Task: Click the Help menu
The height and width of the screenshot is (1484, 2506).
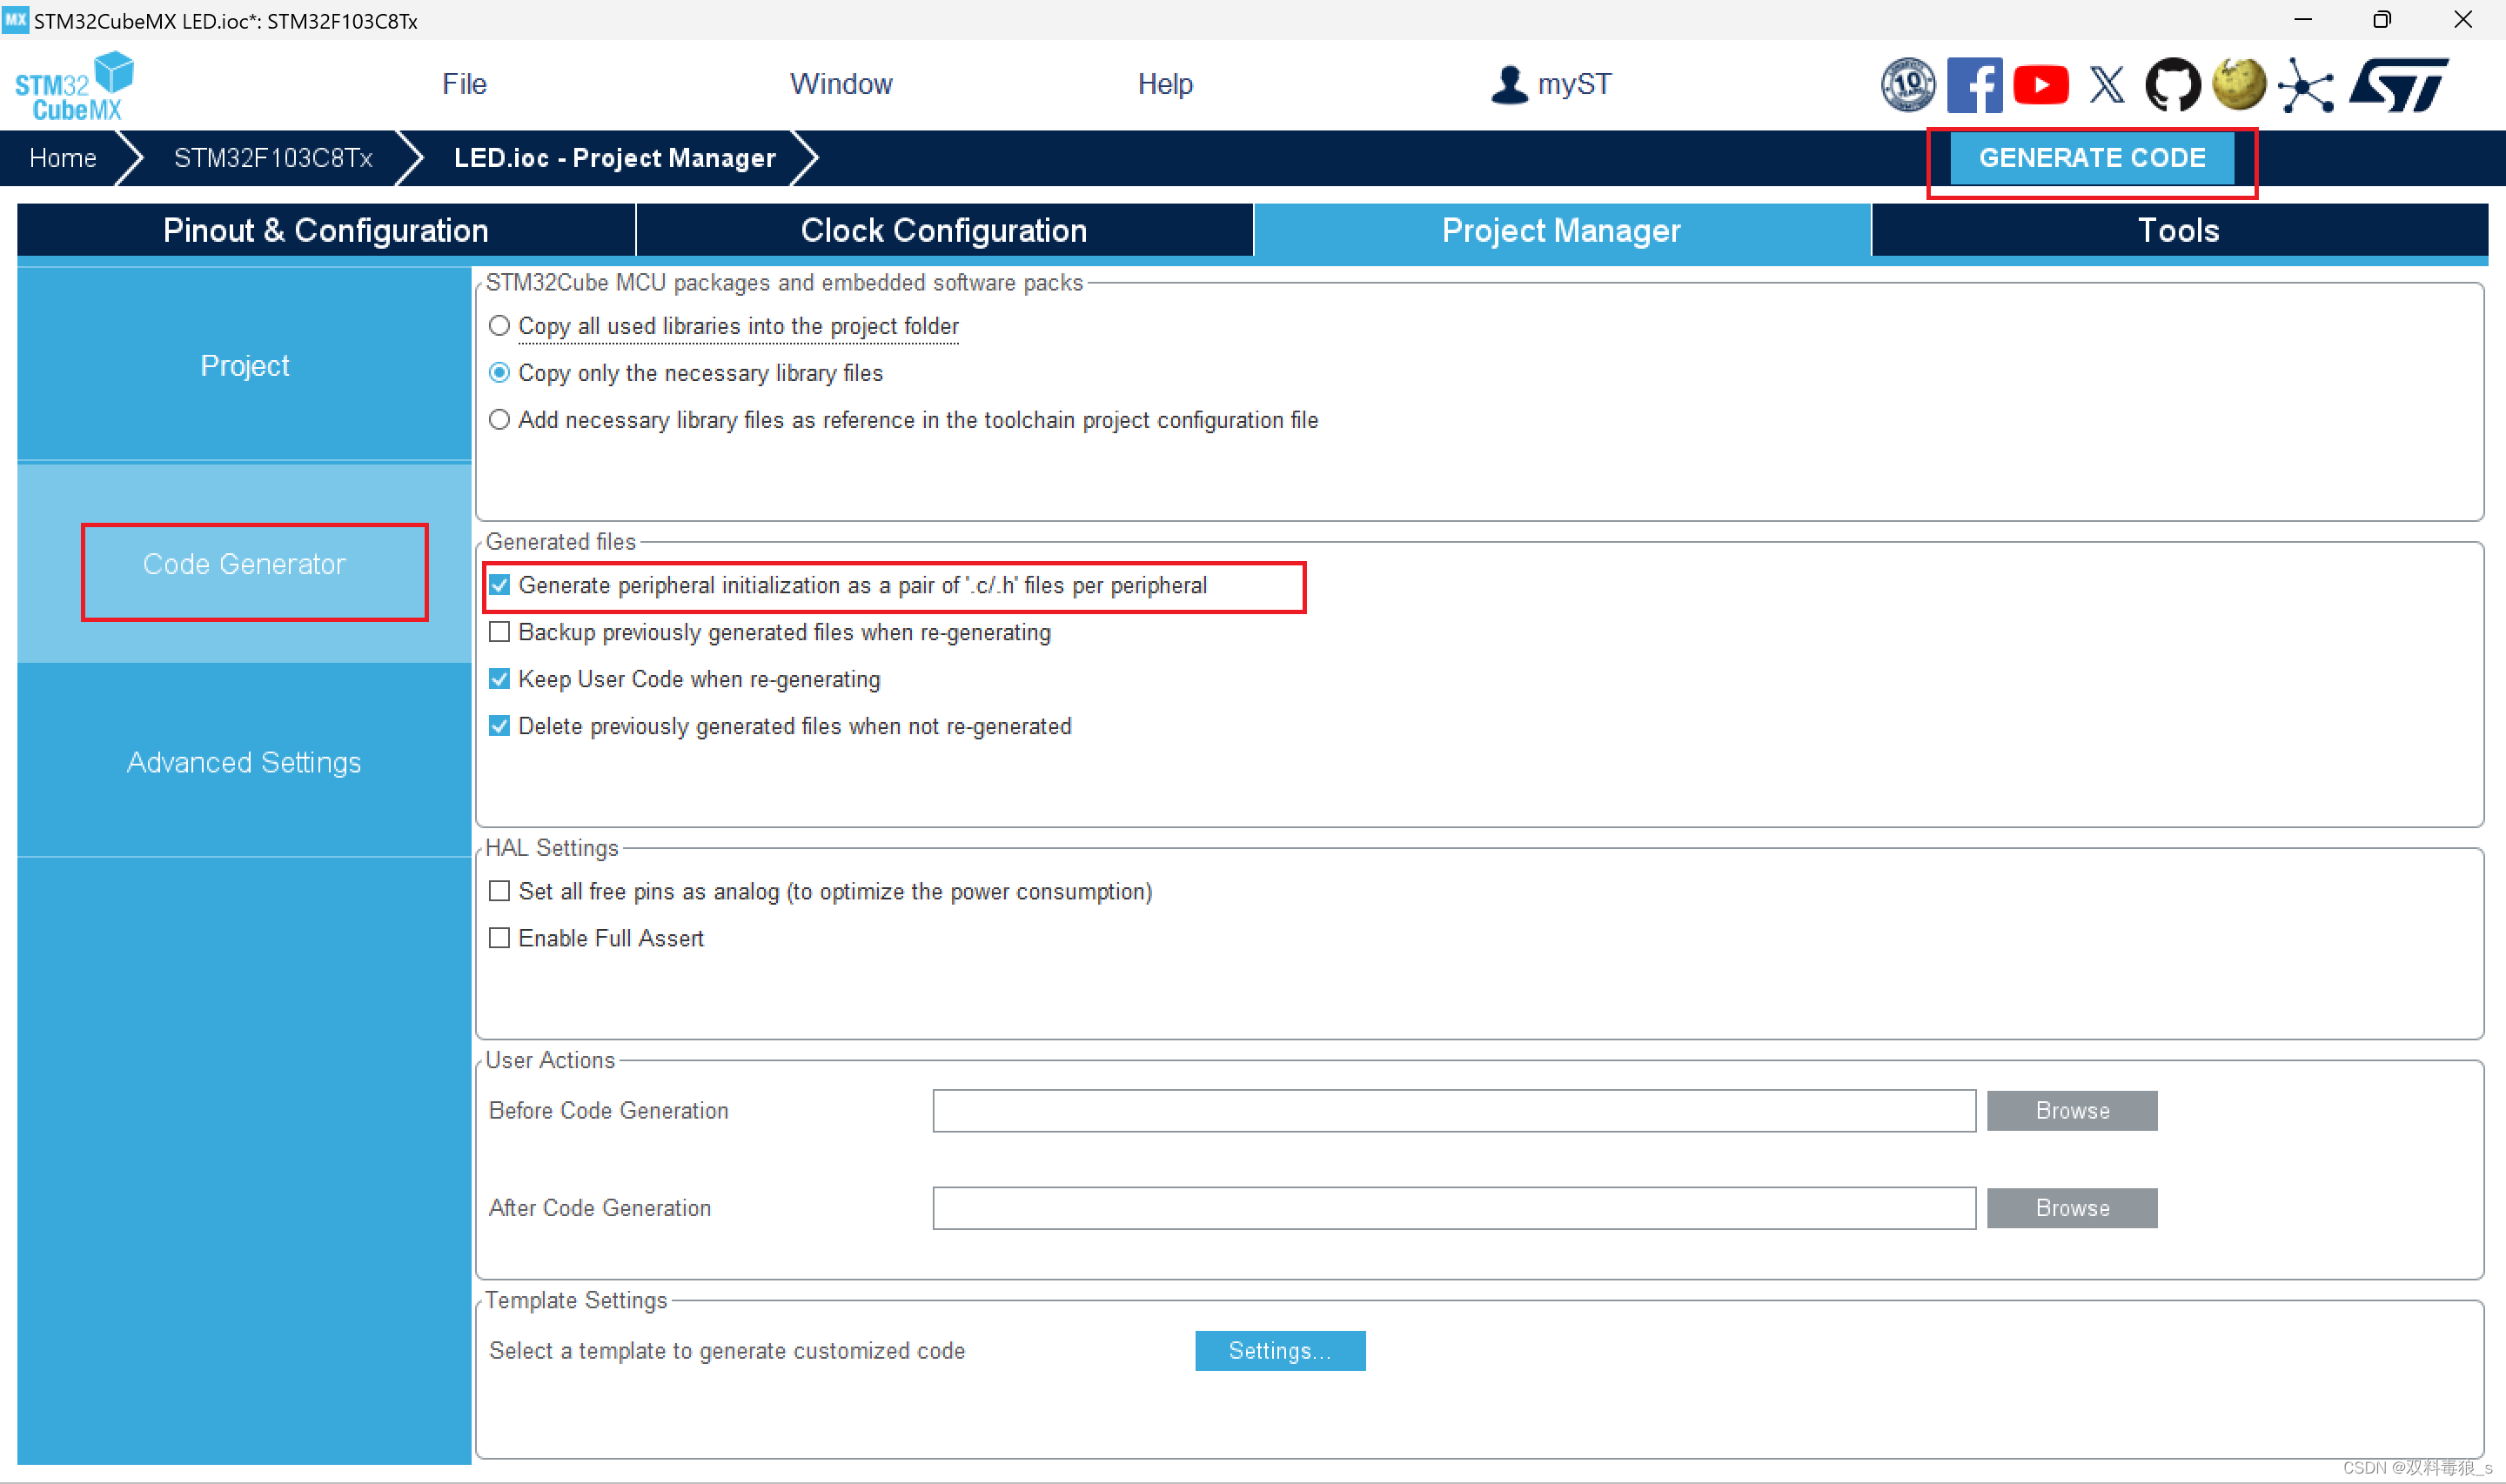Action: point(1163,83)
